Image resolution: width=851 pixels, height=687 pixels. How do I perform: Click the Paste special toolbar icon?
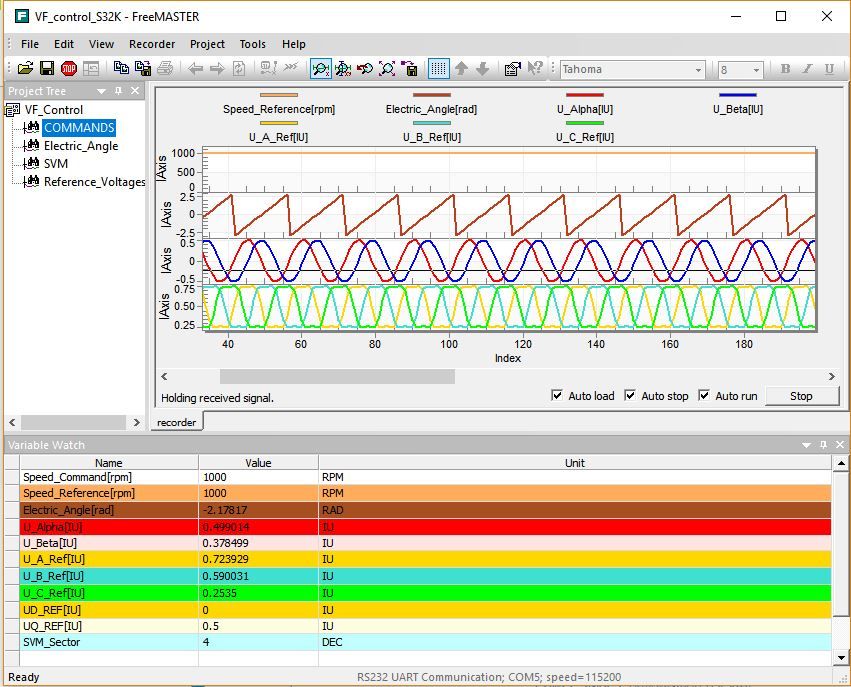pos(143,68)
